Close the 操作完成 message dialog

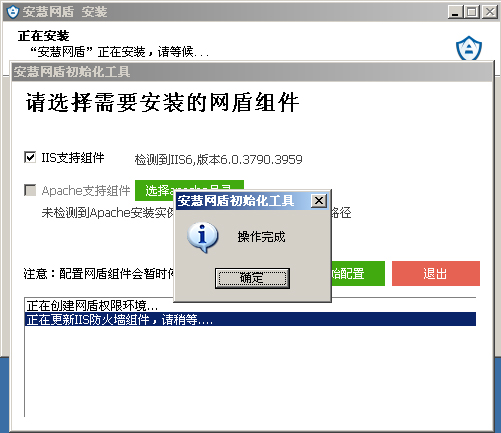(x=319, y=201)
